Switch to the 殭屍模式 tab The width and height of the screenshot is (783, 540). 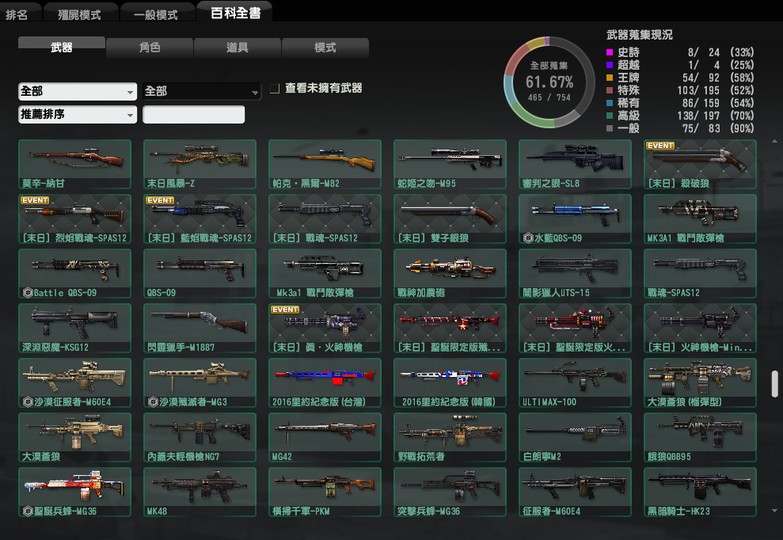(81, 14)
